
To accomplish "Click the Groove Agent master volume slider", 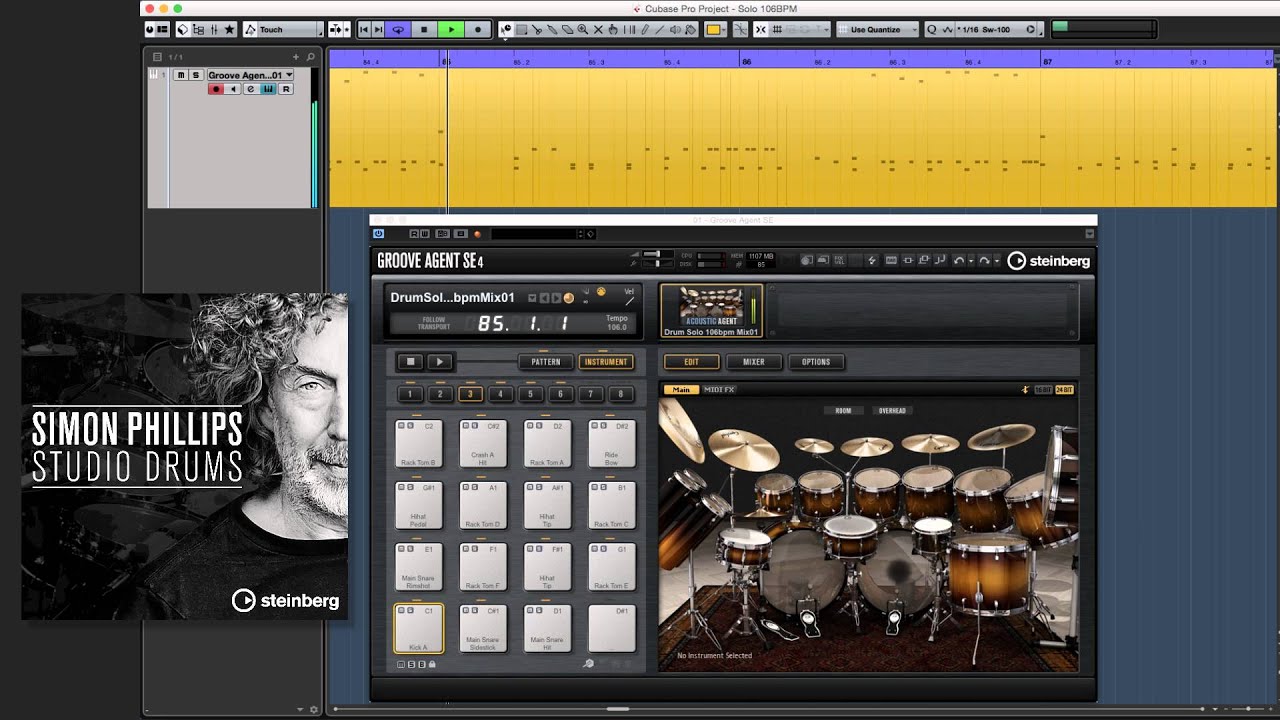I will click(657, 254).
